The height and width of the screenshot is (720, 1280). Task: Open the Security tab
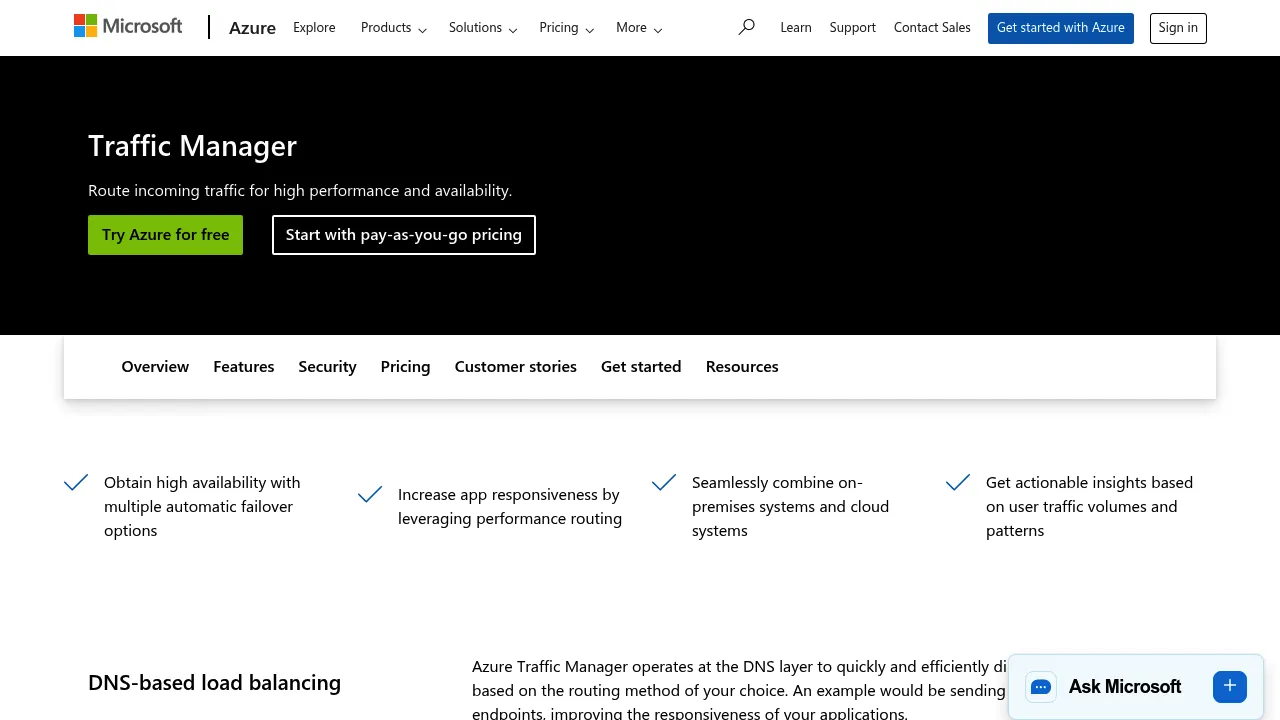tap(327, 367)
